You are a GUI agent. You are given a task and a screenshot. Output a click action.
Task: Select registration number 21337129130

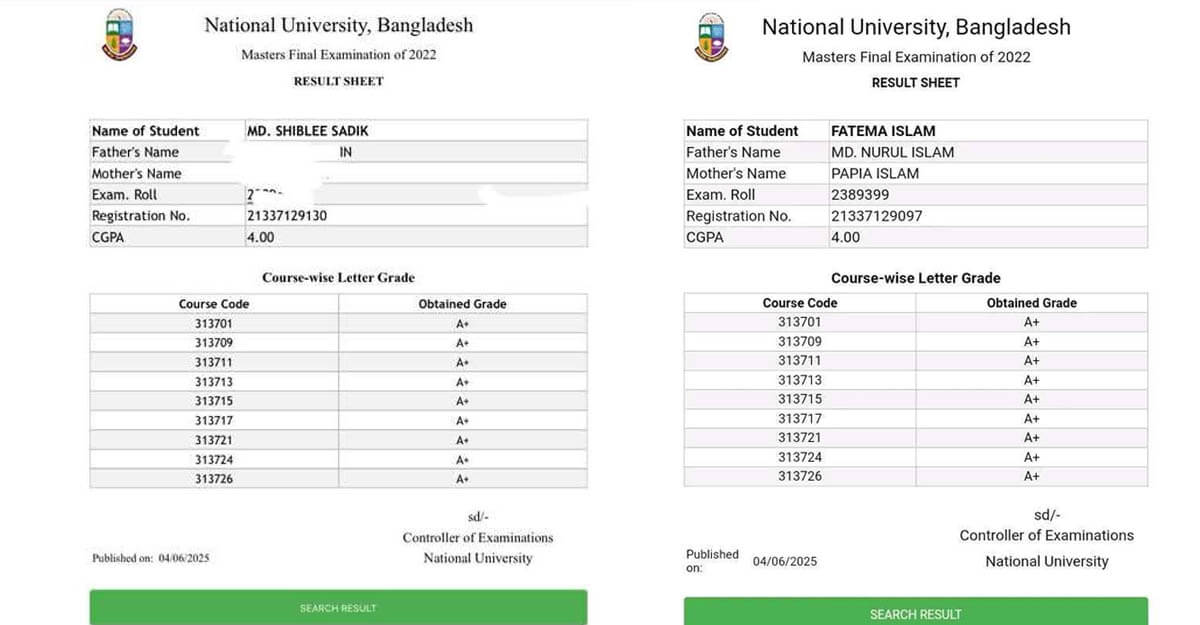287,216
